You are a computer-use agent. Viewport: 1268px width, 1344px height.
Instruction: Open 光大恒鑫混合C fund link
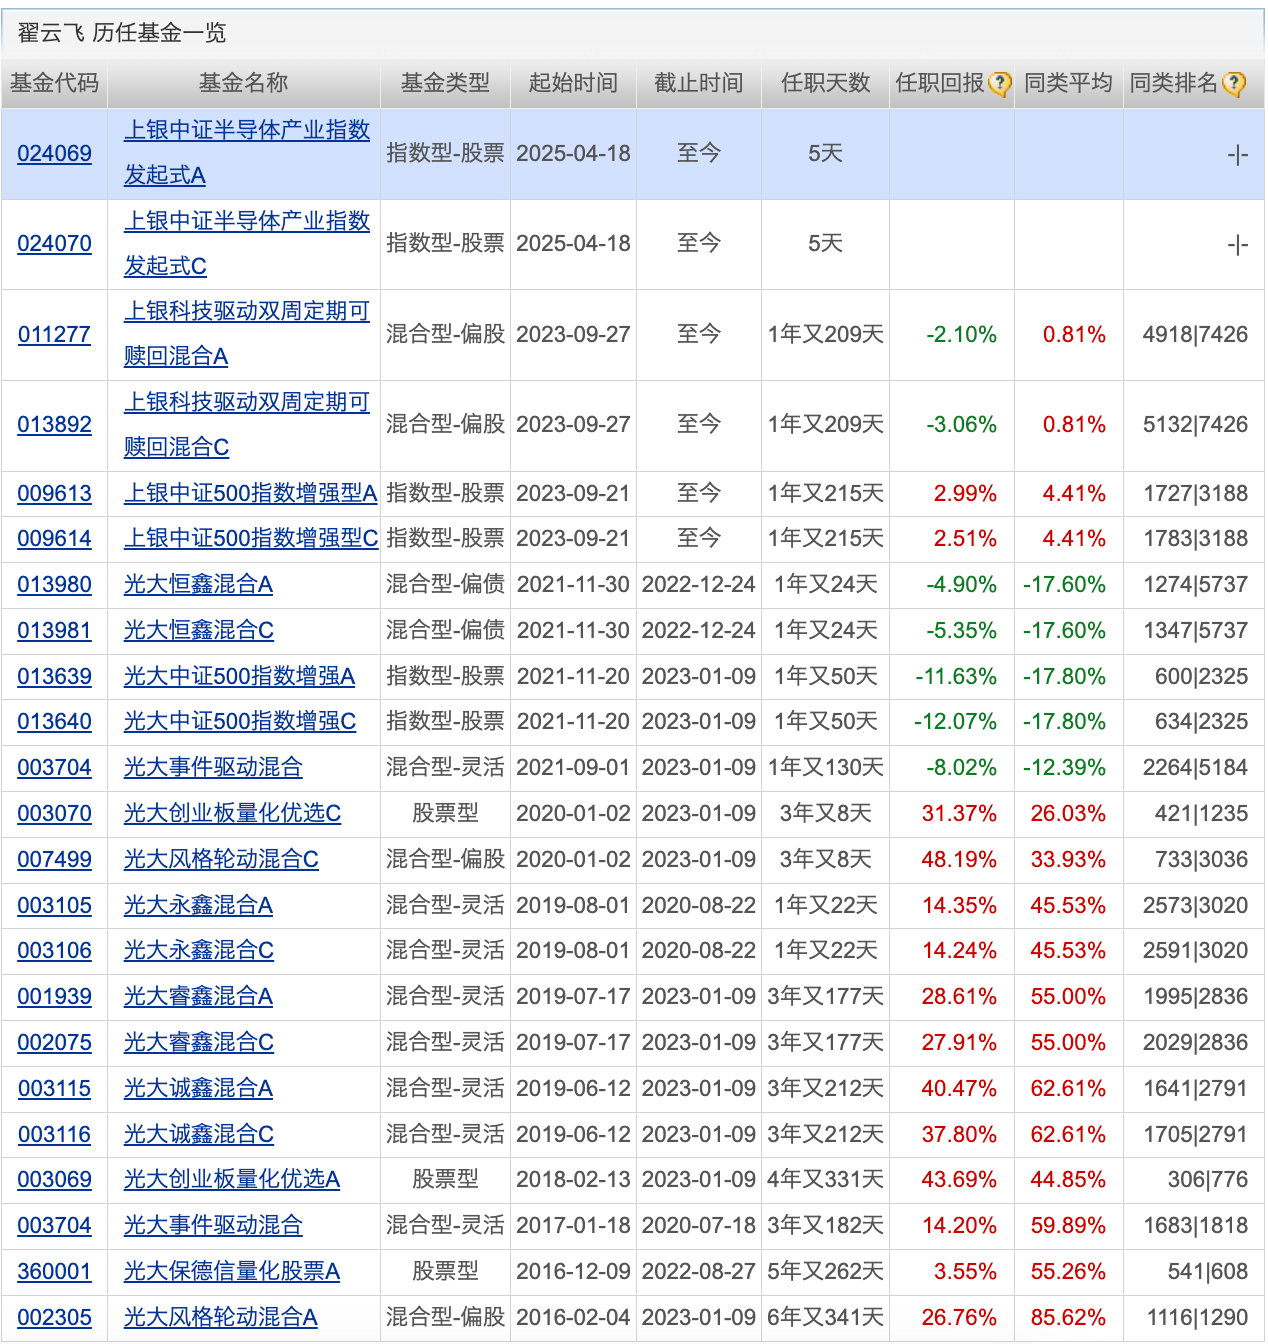199,630
